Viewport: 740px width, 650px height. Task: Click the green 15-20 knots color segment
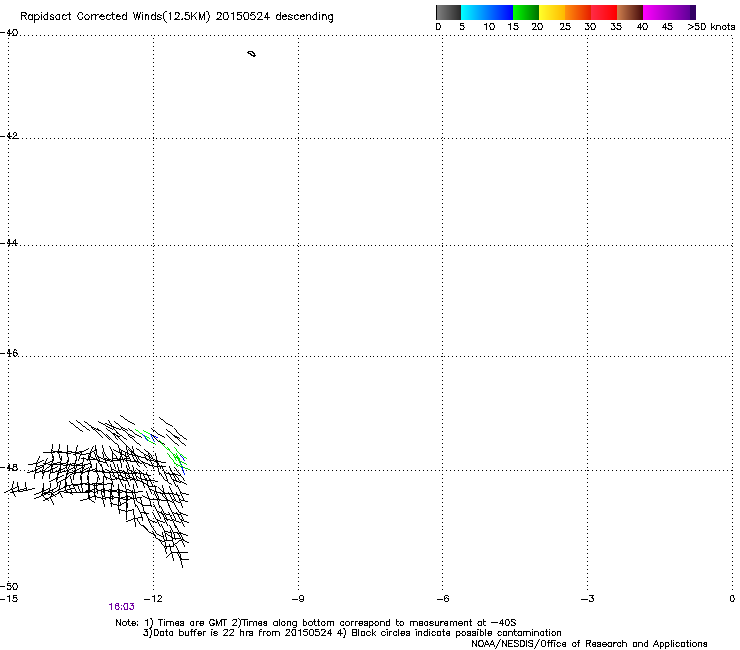pyautogui.click(x=526, y=12)
